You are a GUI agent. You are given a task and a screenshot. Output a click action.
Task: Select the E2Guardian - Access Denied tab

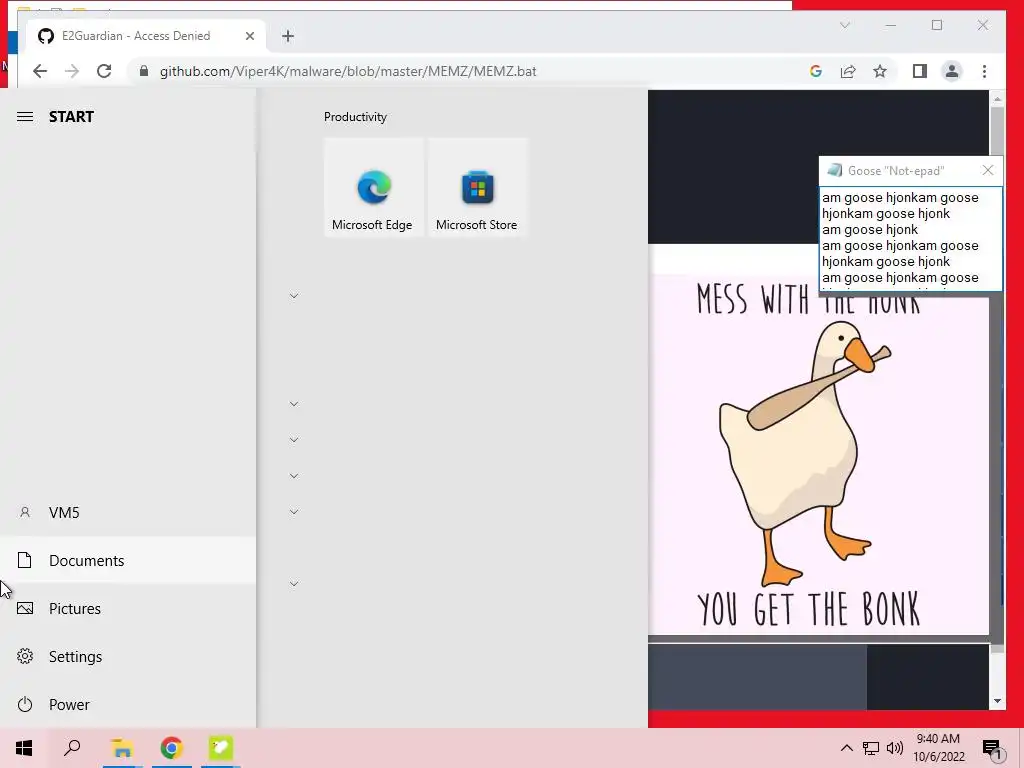coord(146,36)
